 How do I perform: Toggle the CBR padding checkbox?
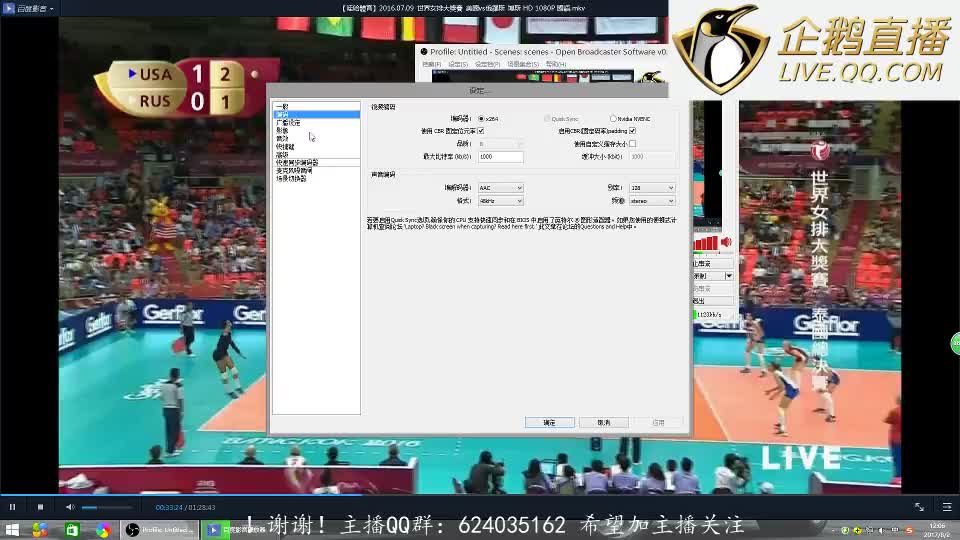tap(632, 131)
